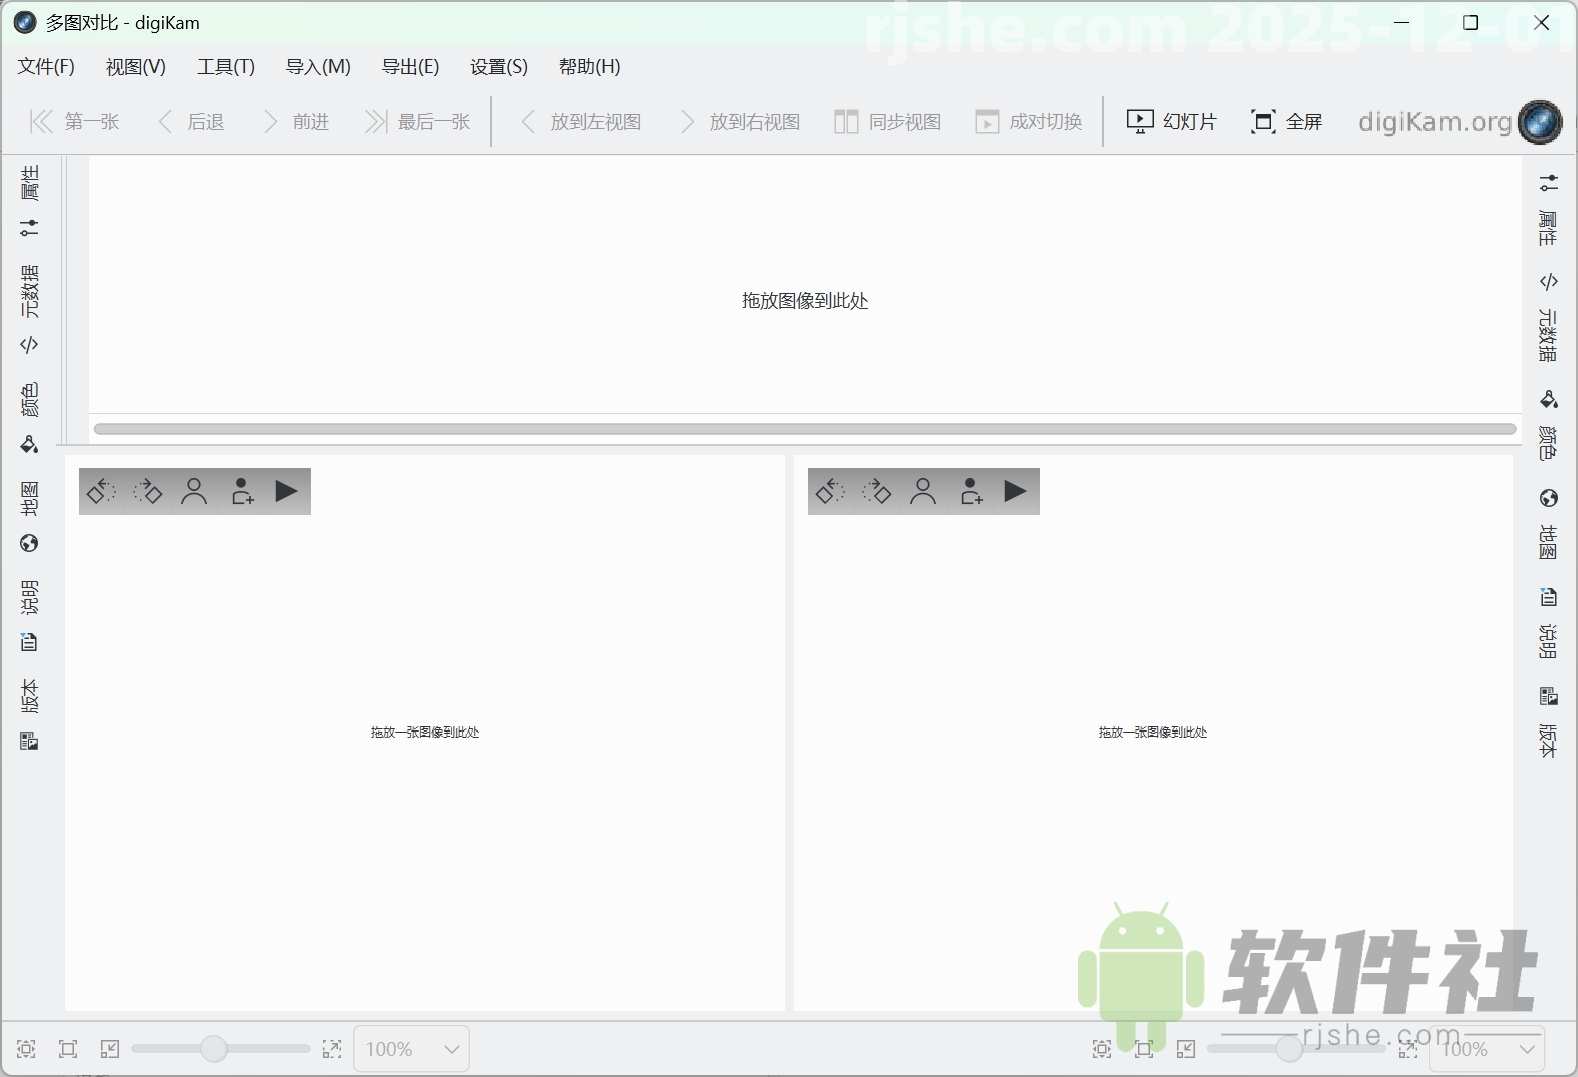Show face tags in left preview panel
Image resolution: width=1578 pixels, height=1077 pixels.
click(x=194, y=491)
